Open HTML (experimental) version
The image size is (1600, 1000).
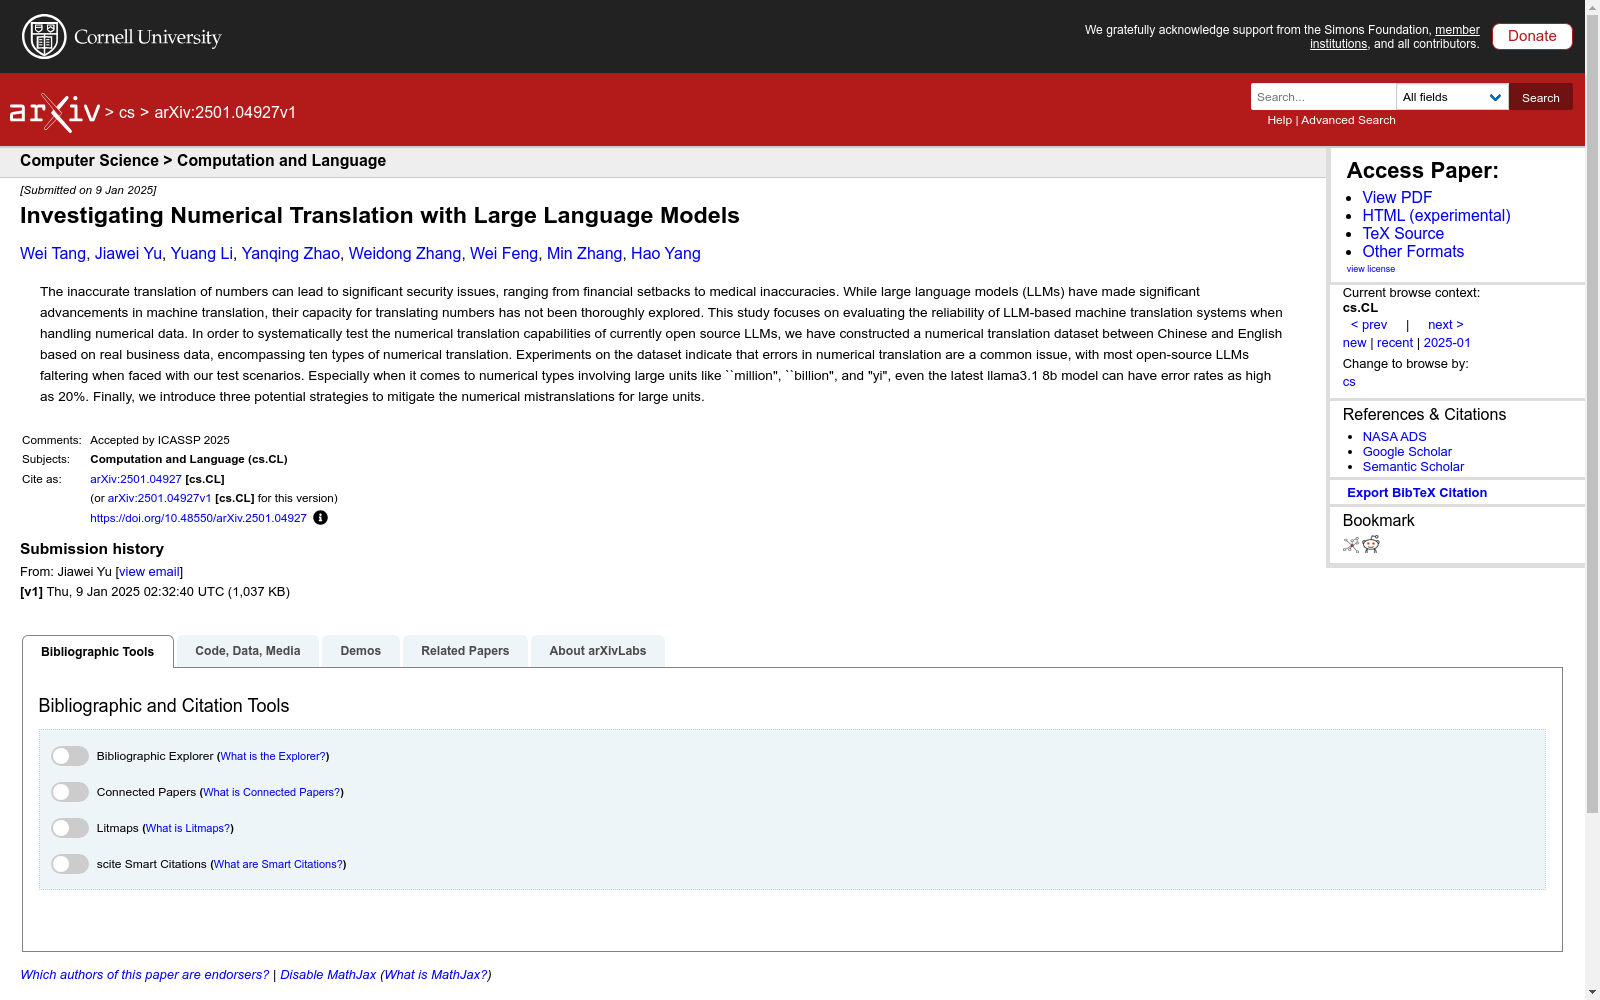coord(1436,216)
